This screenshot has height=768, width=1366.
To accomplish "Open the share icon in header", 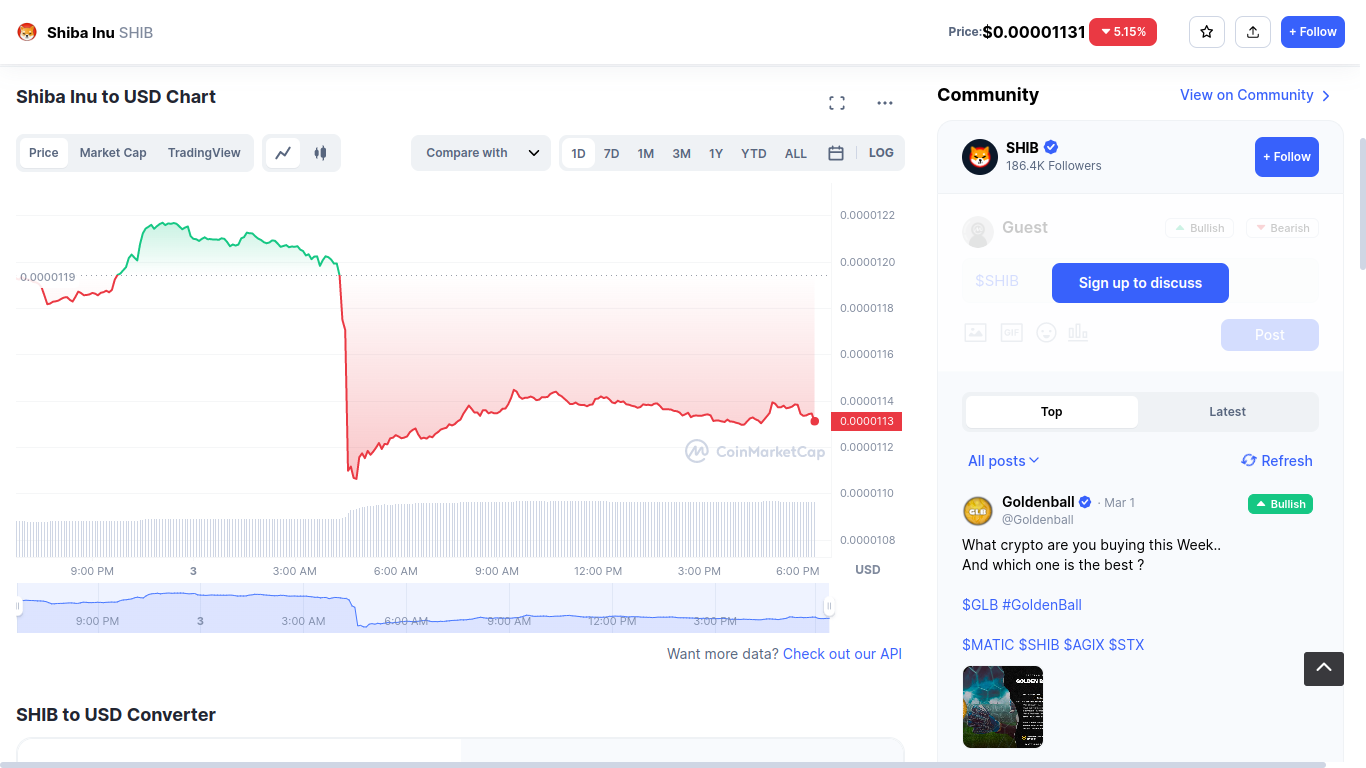I will click(x=1252, y=32).
